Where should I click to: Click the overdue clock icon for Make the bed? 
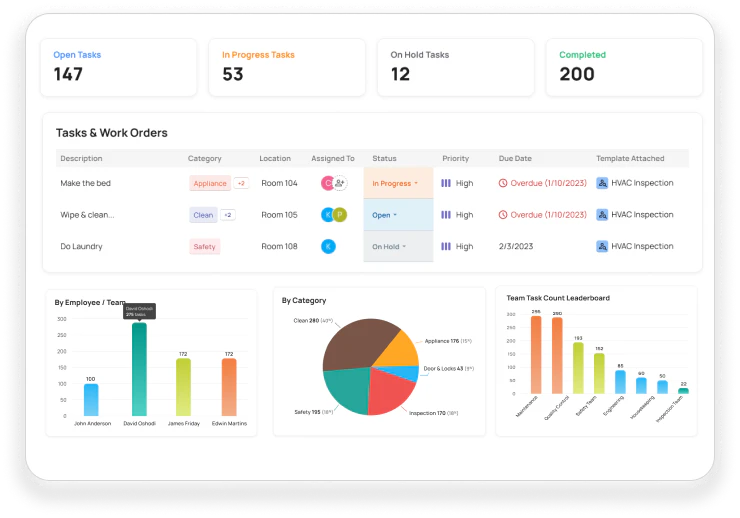click(503, 183)
